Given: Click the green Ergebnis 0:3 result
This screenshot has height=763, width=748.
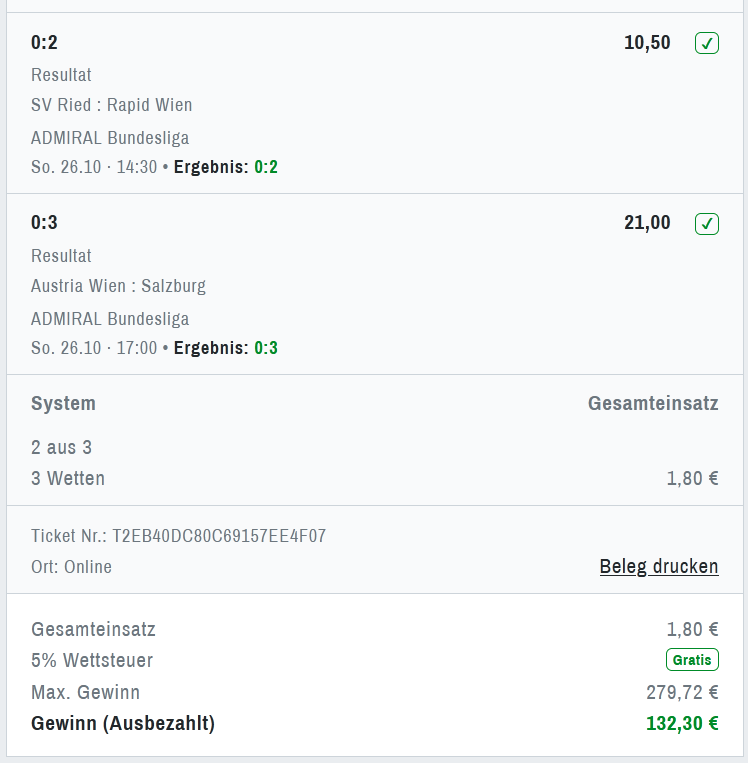Looking at the screenshot, I should [x=266, y=348].
